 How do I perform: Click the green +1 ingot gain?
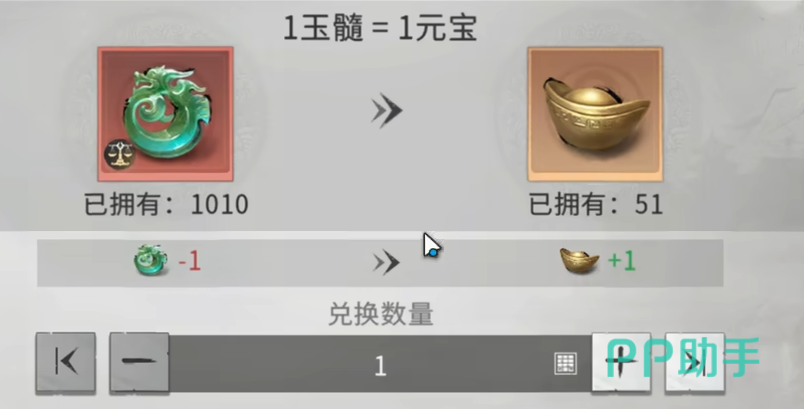(621, 261)
